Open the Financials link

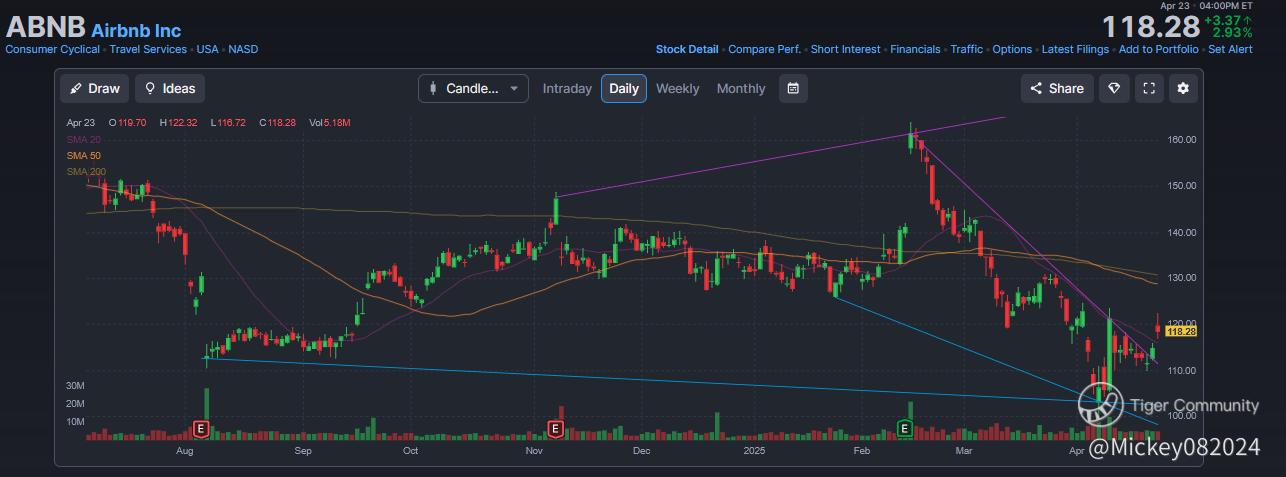tap(915, 49)
